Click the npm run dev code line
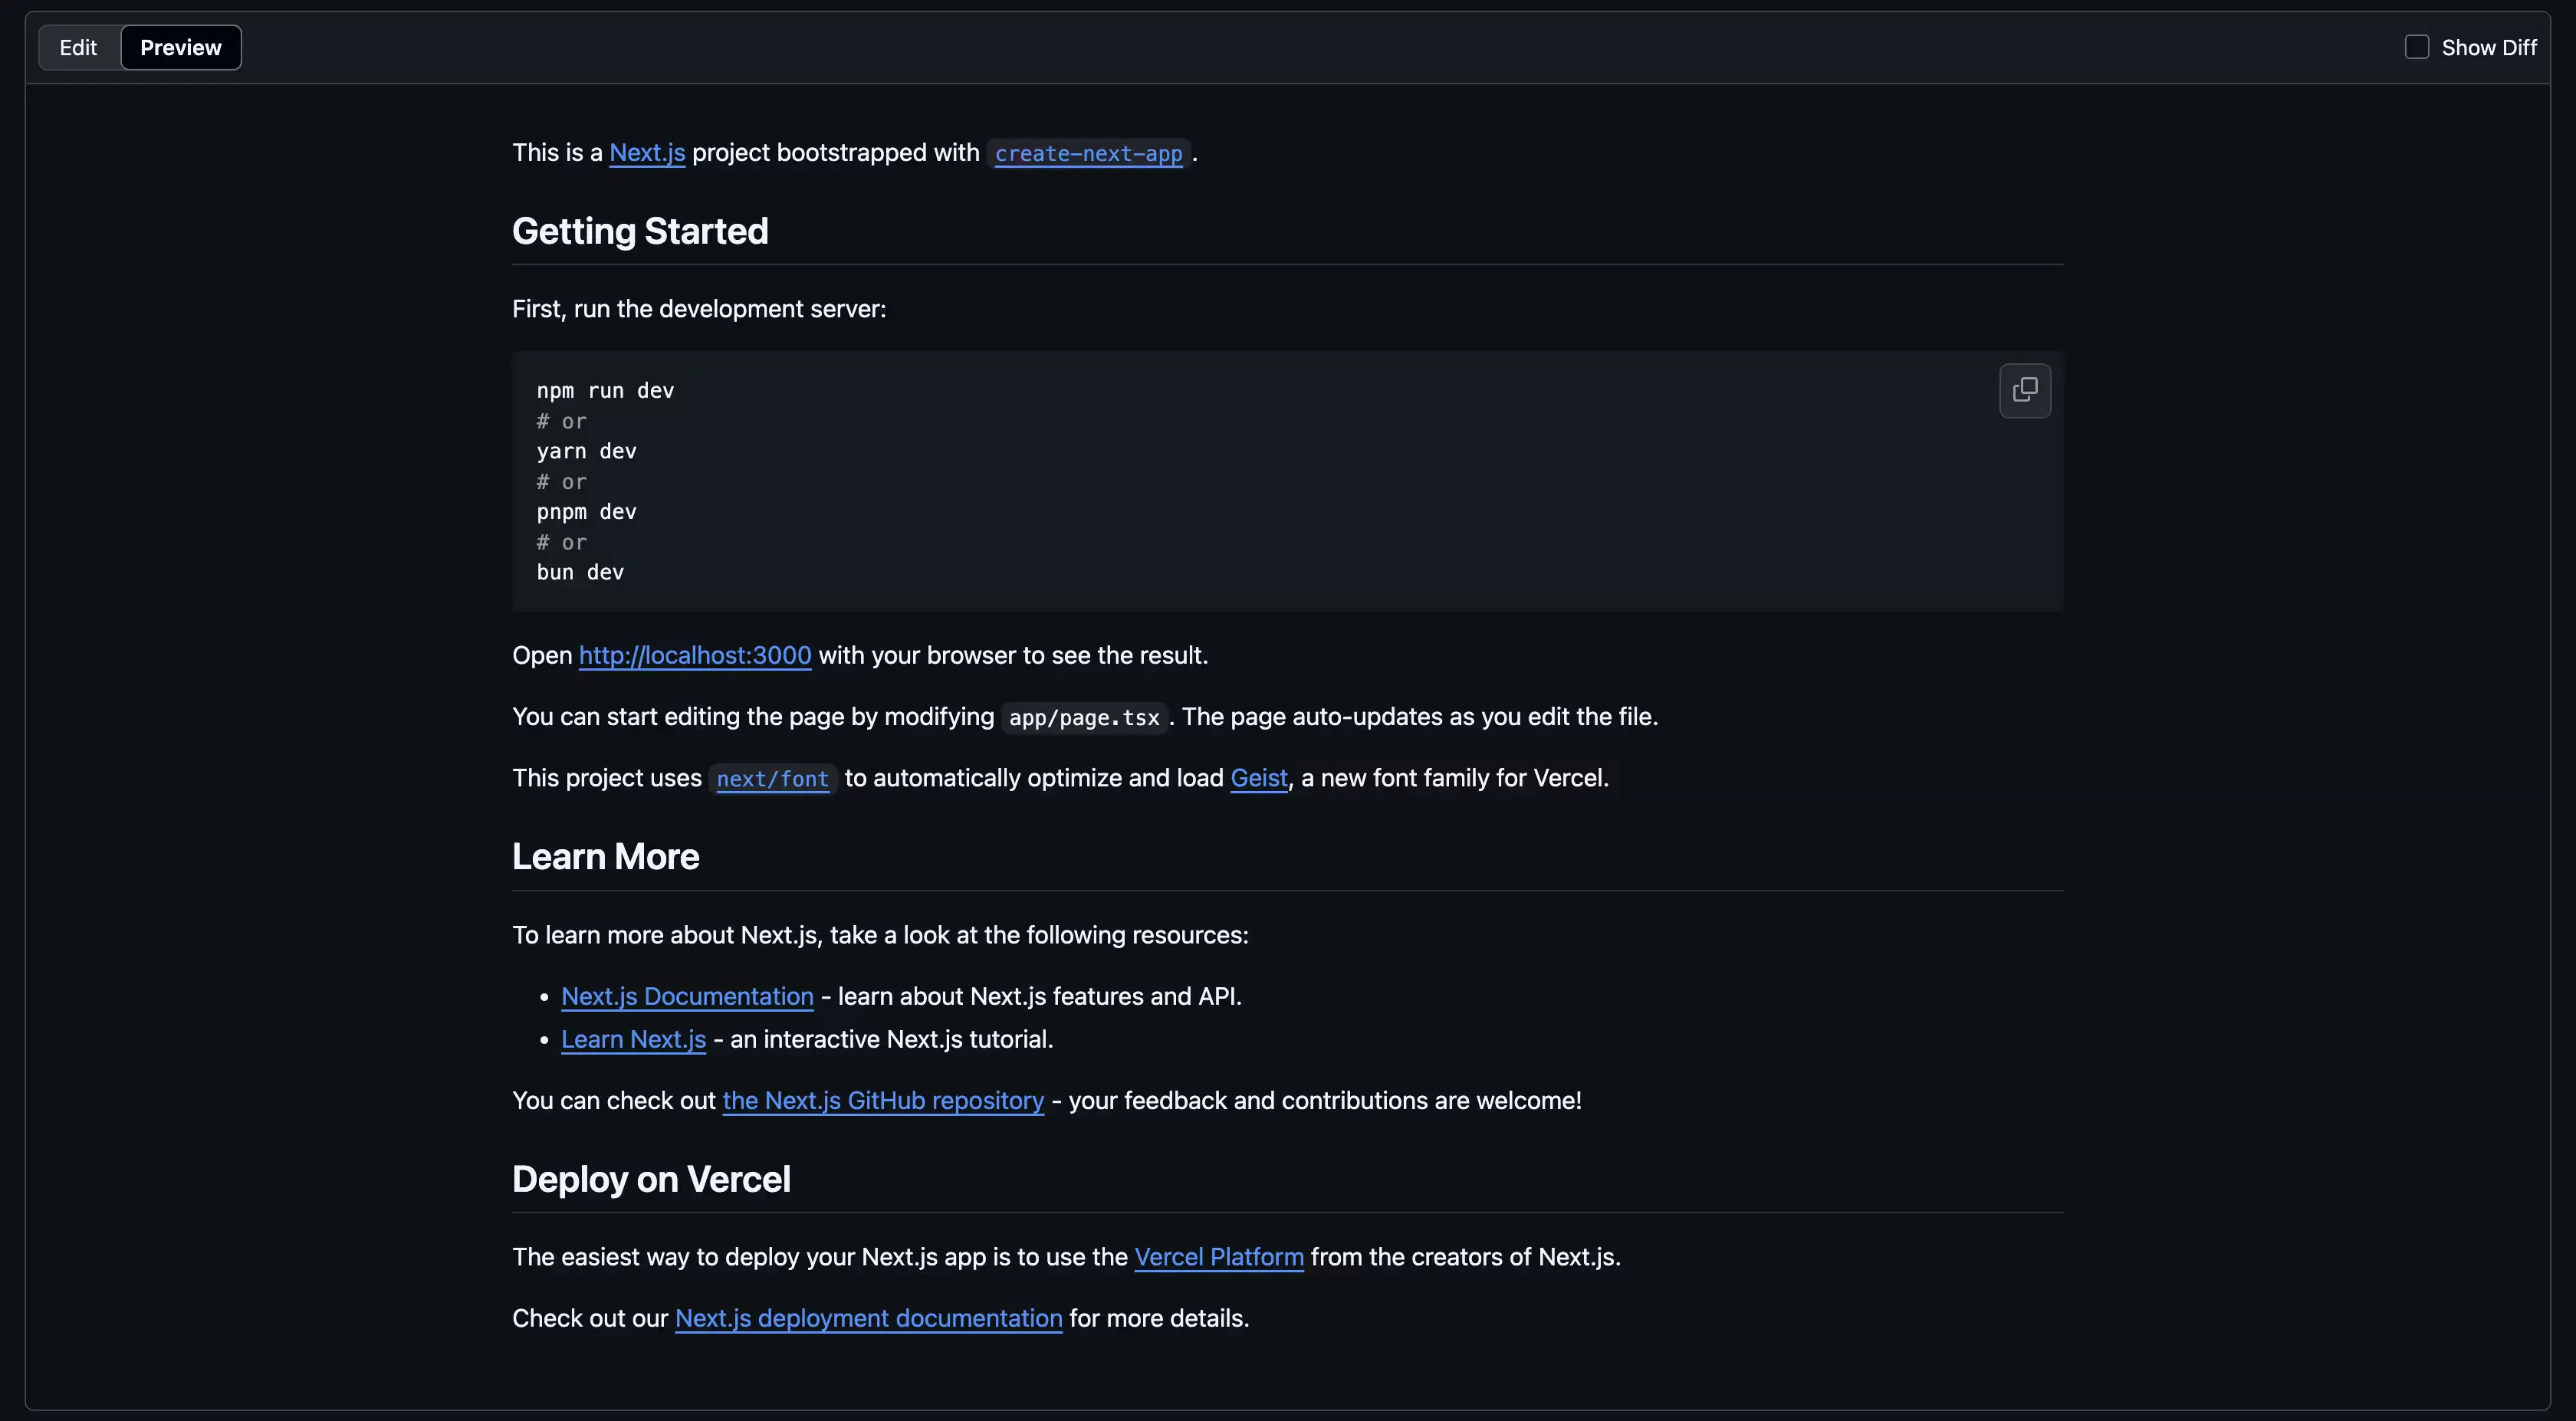2576x1421 pixels. click(x=605, y=391)
